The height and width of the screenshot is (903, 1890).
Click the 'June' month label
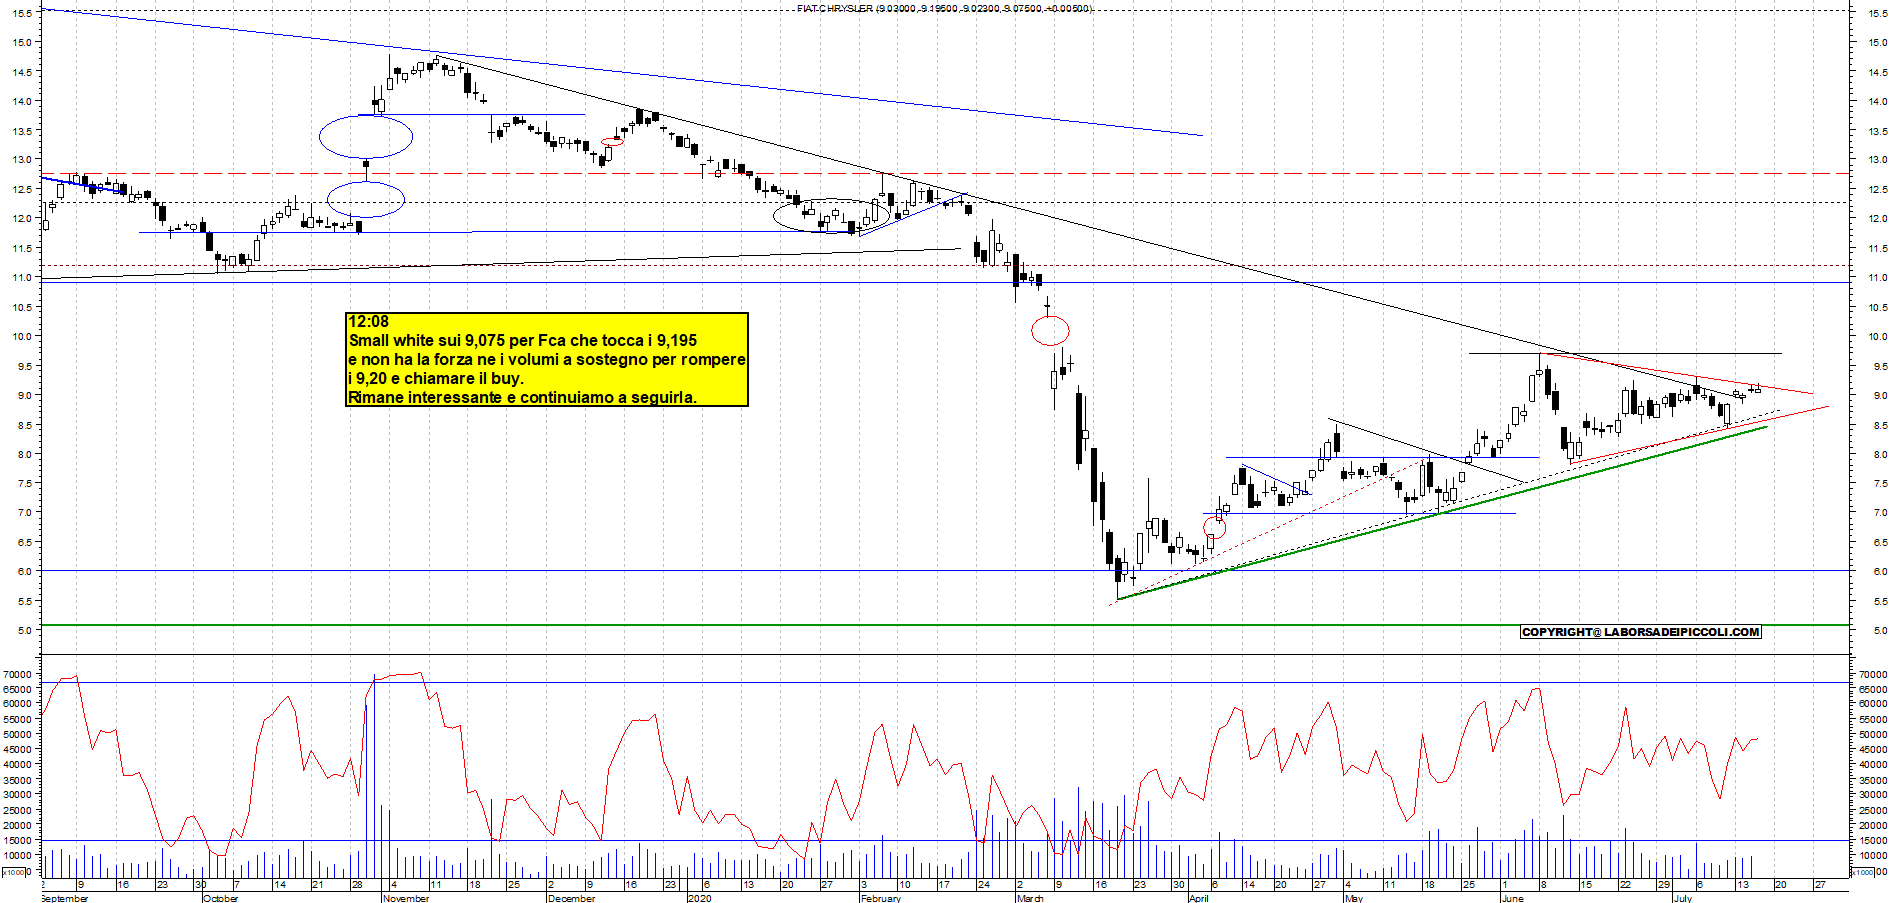tap(1513, 898)
